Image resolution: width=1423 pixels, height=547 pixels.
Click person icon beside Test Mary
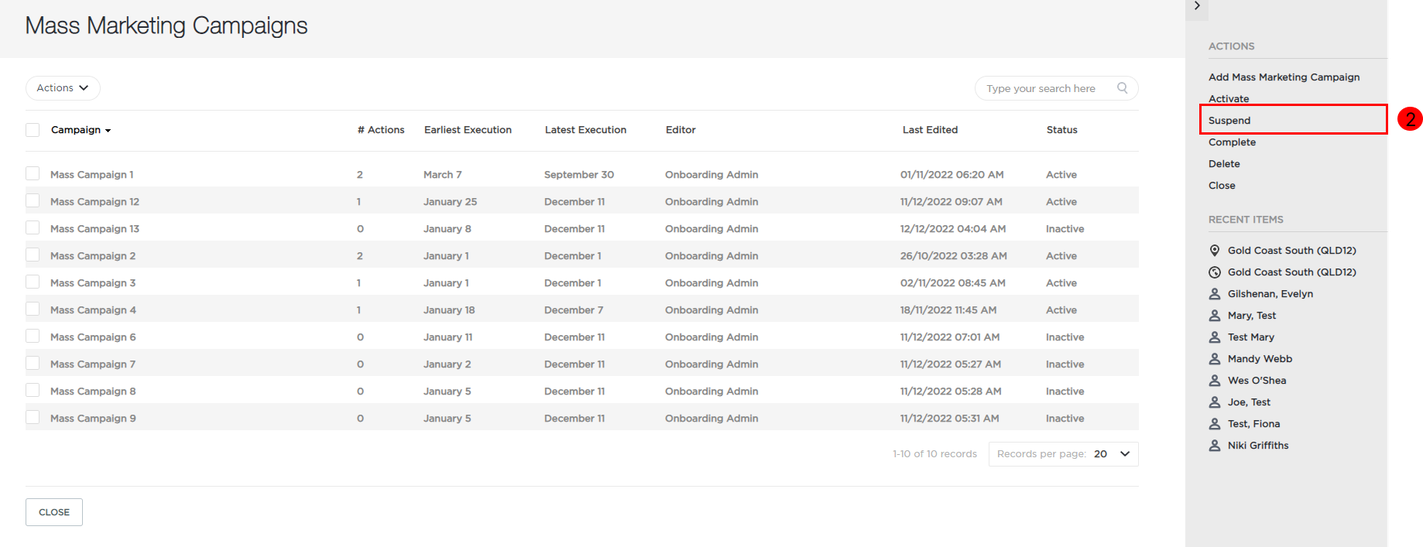pyautogui.click(x=1215, y=337)
